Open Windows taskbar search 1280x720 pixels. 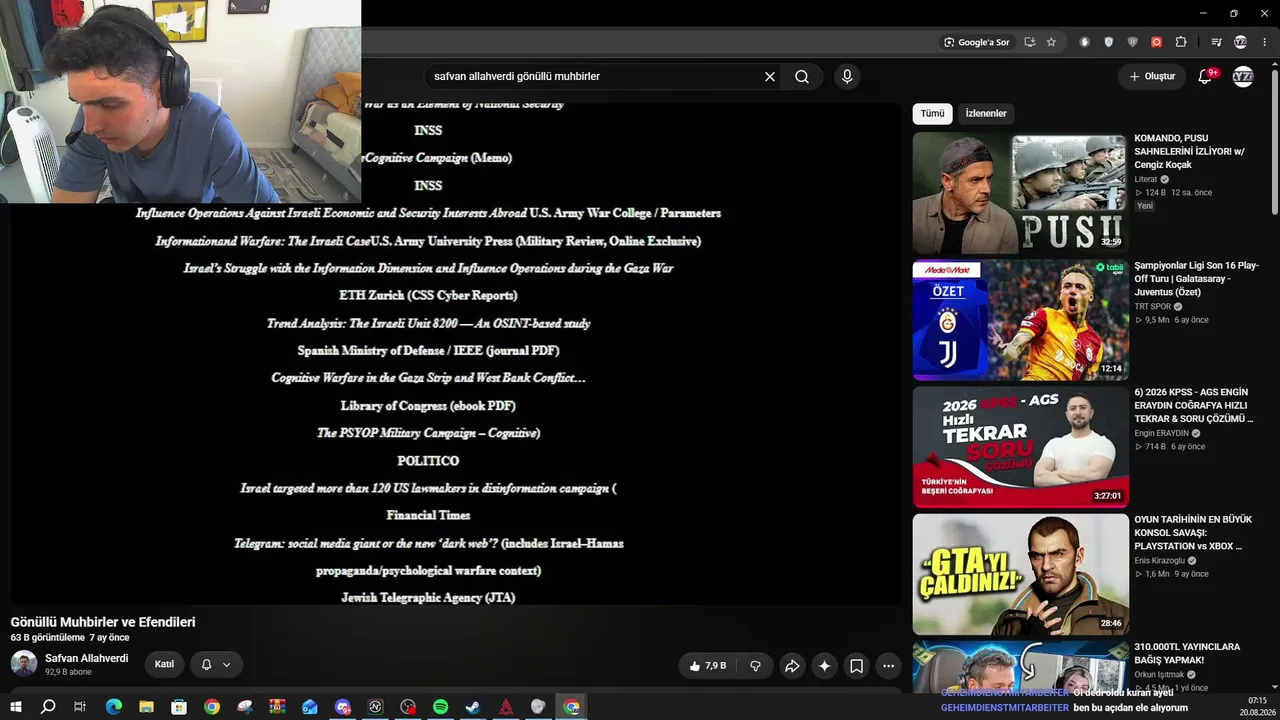click(x=48, y=707)
